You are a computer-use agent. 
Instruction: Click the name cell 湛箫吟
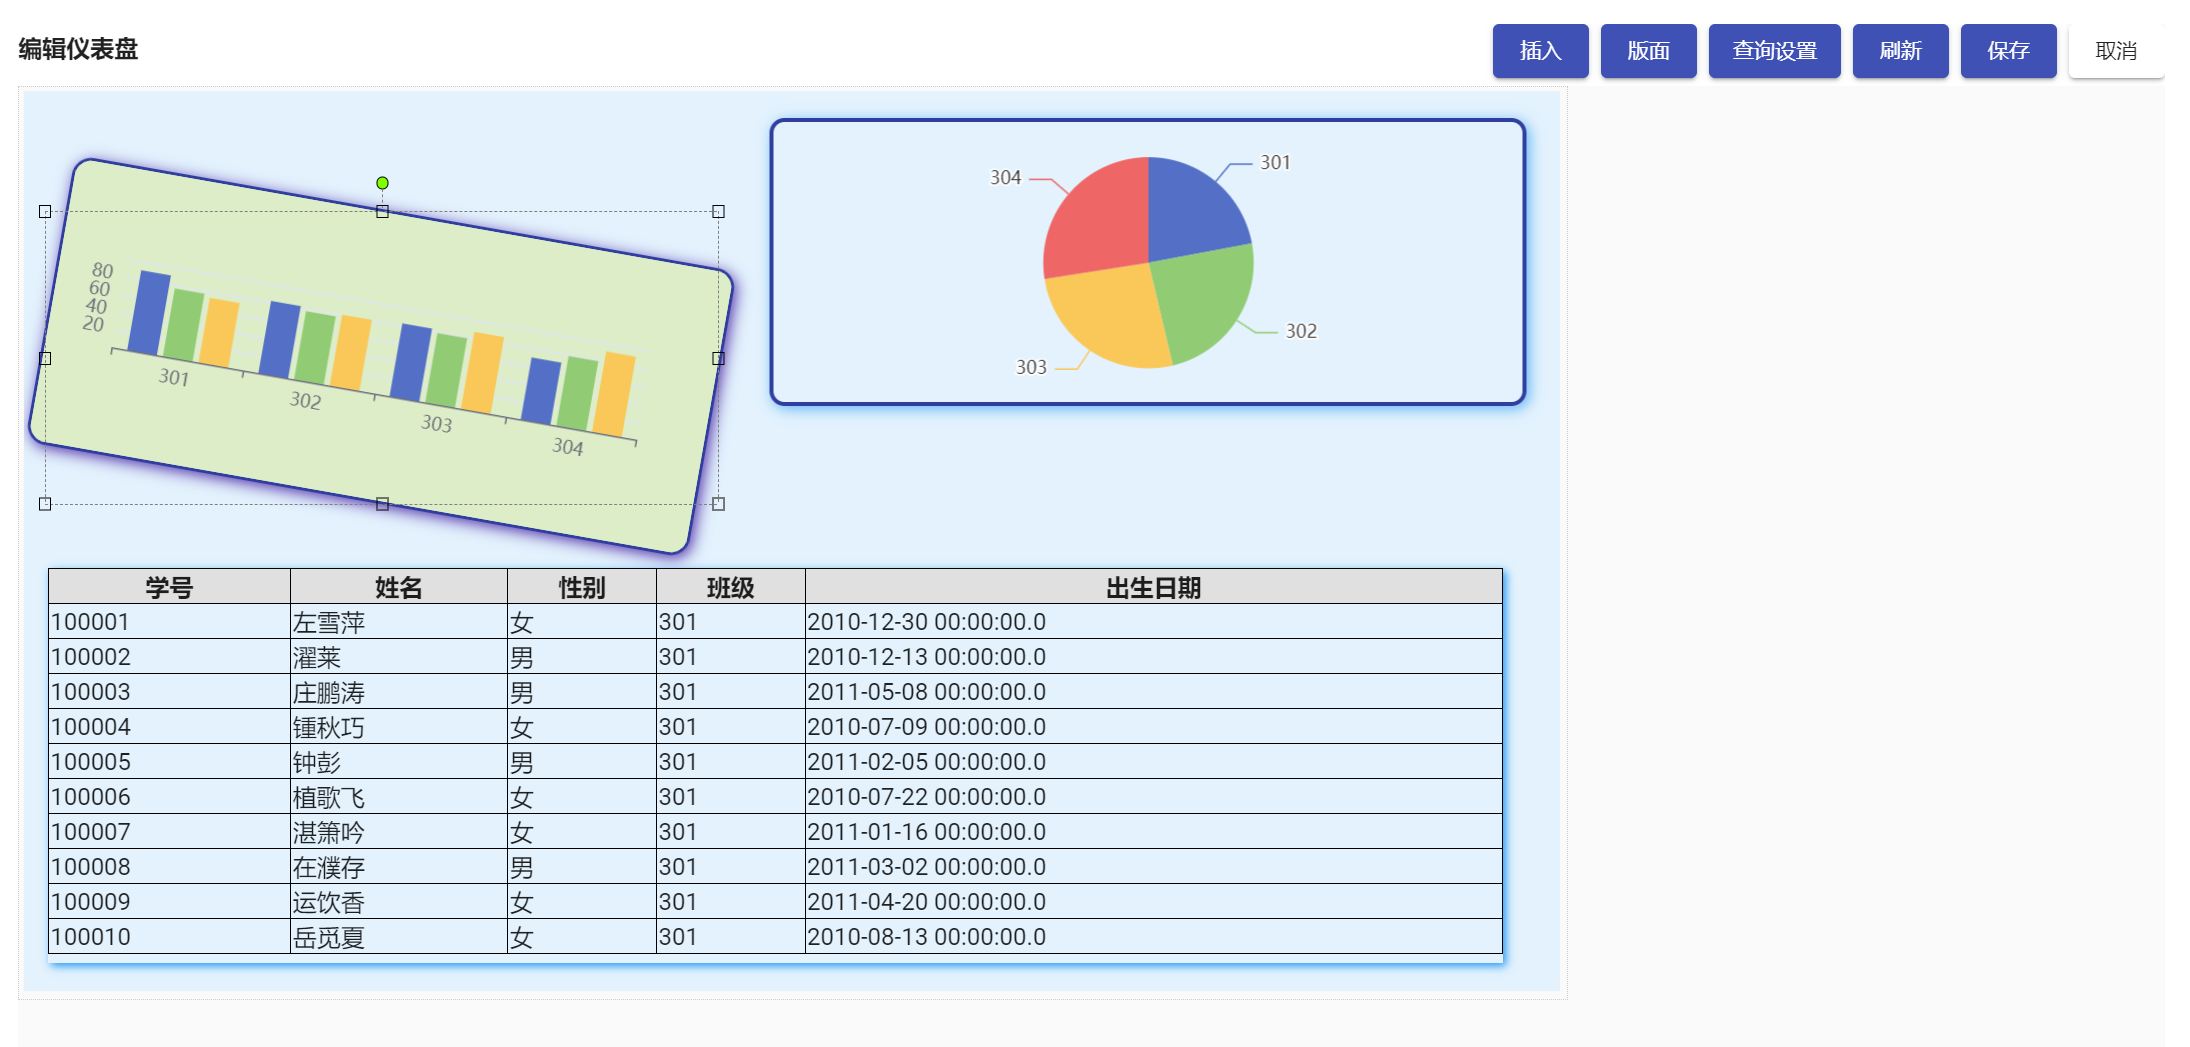[x=399, y=832]
